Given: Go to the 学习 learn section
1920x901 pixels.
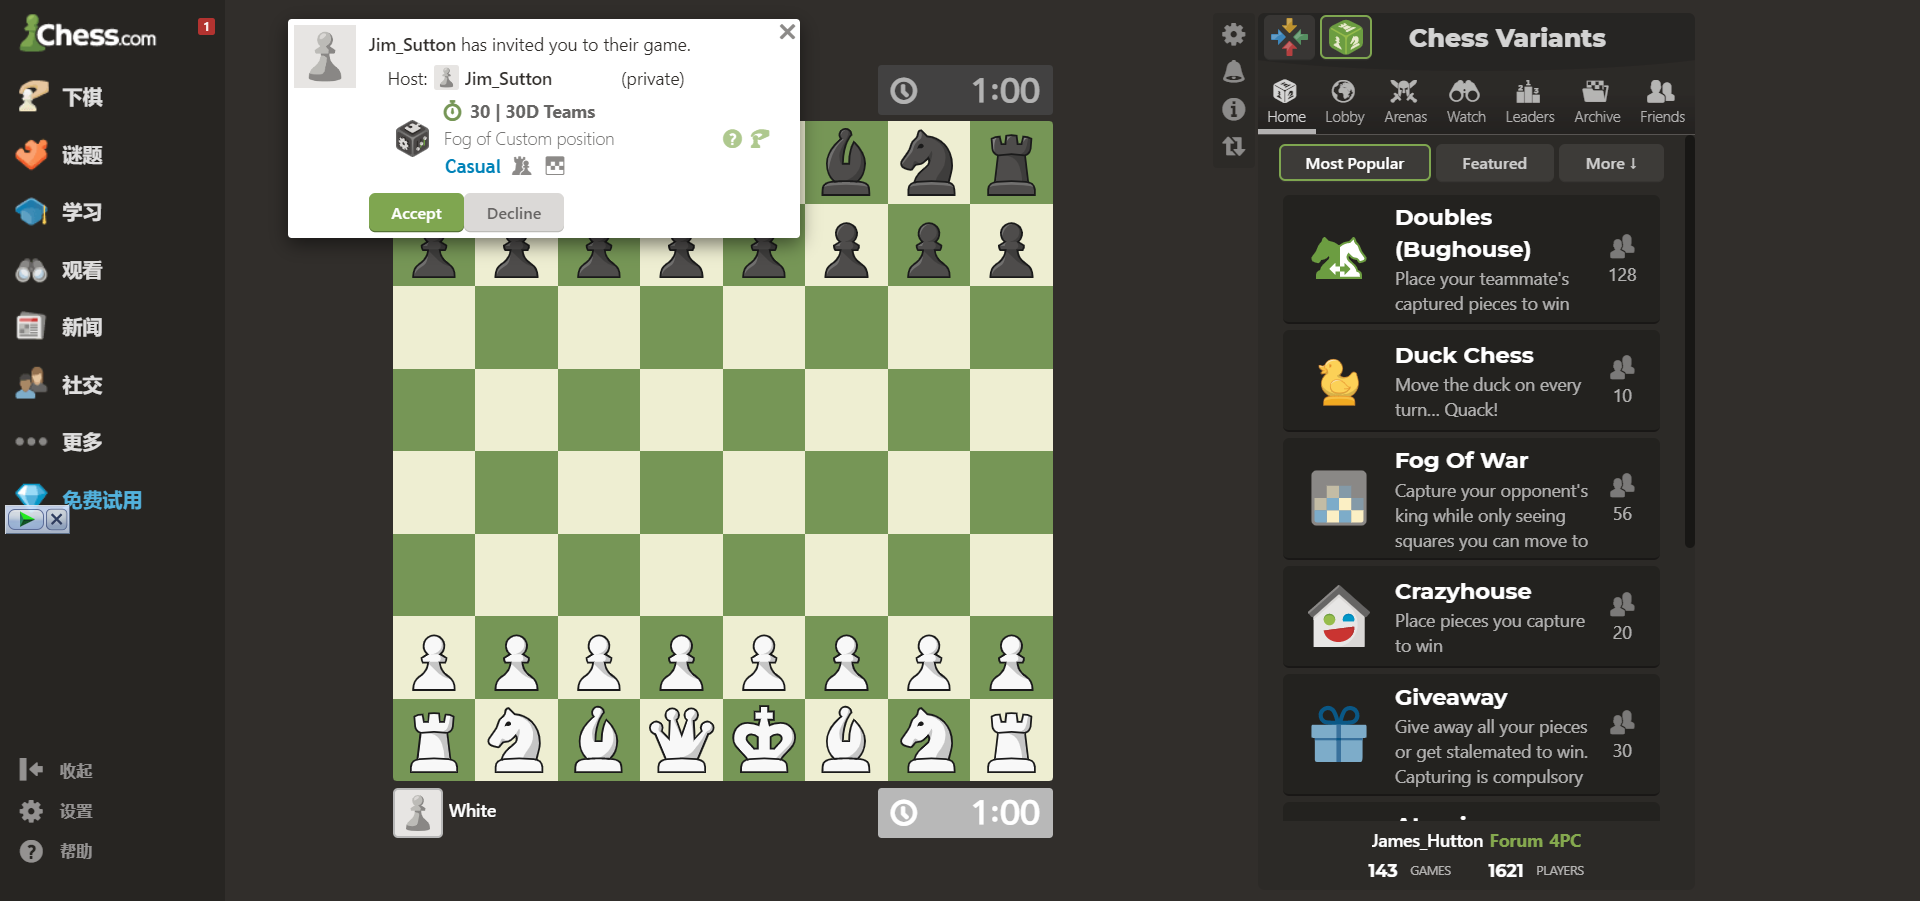Looking at the screenshot, I should pyautogui.click(x=60, y=212).
